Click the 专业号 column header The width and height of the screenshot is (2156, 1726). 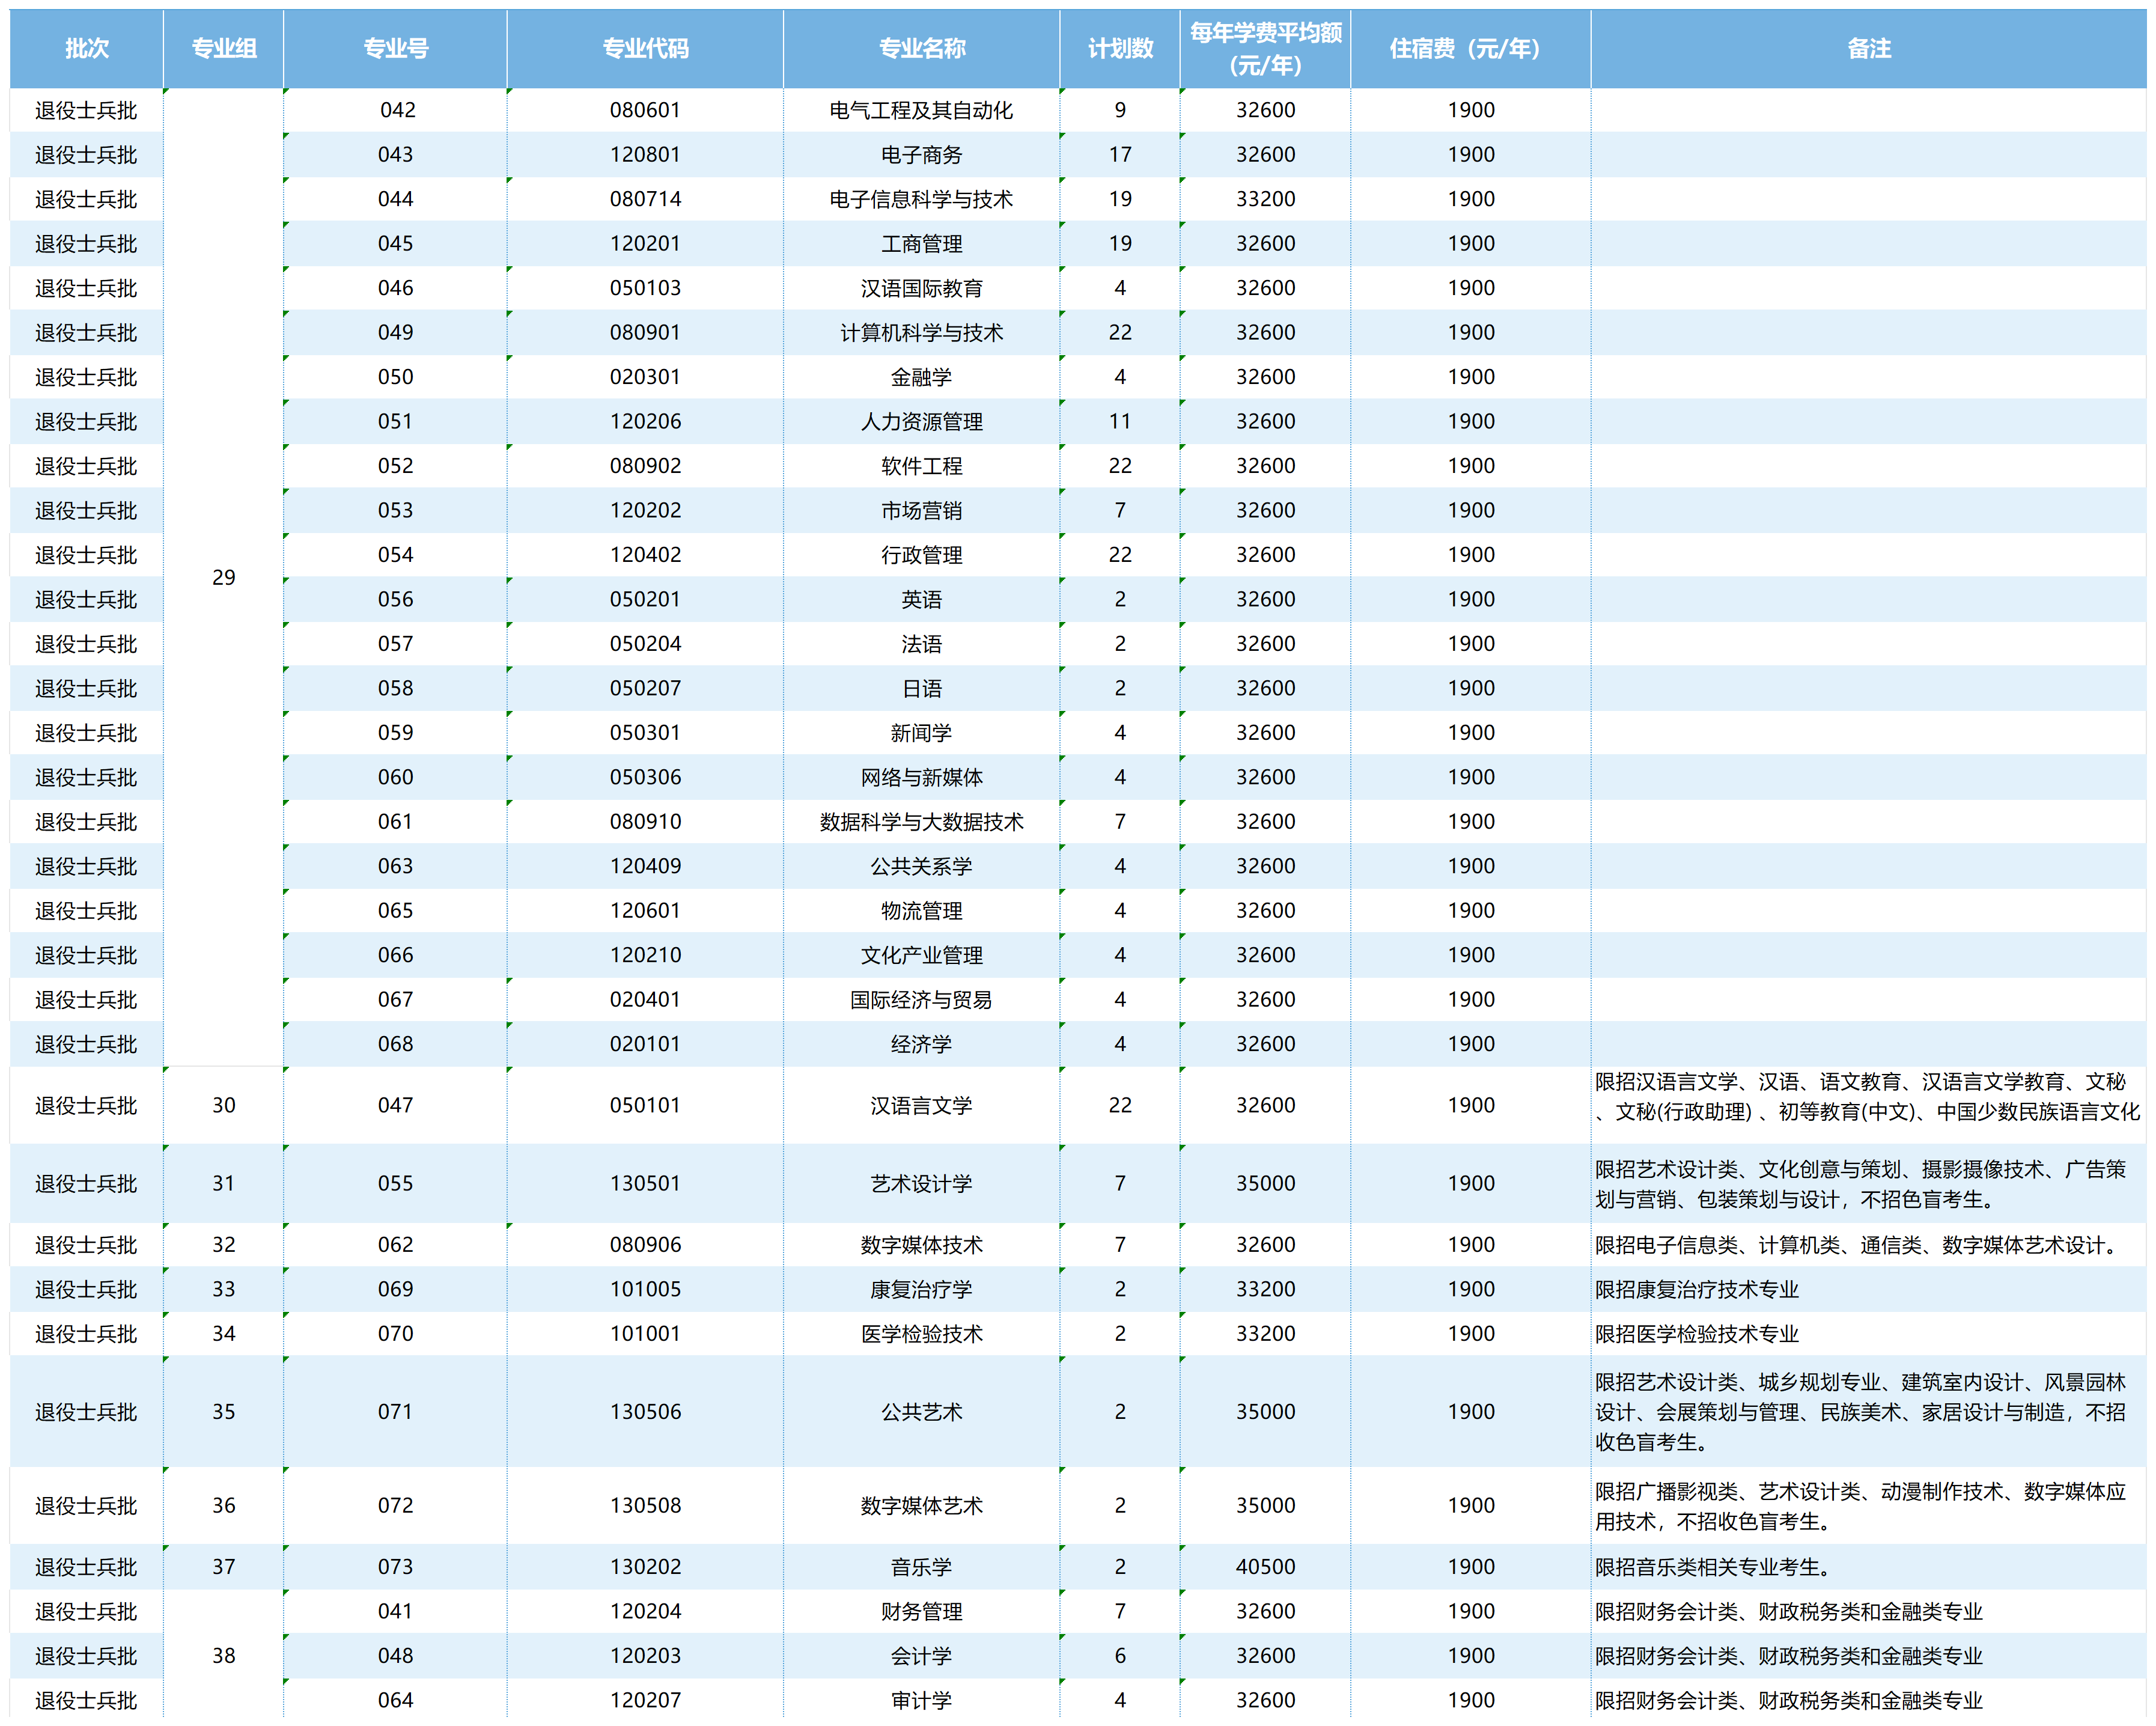[x=396, y=48]
